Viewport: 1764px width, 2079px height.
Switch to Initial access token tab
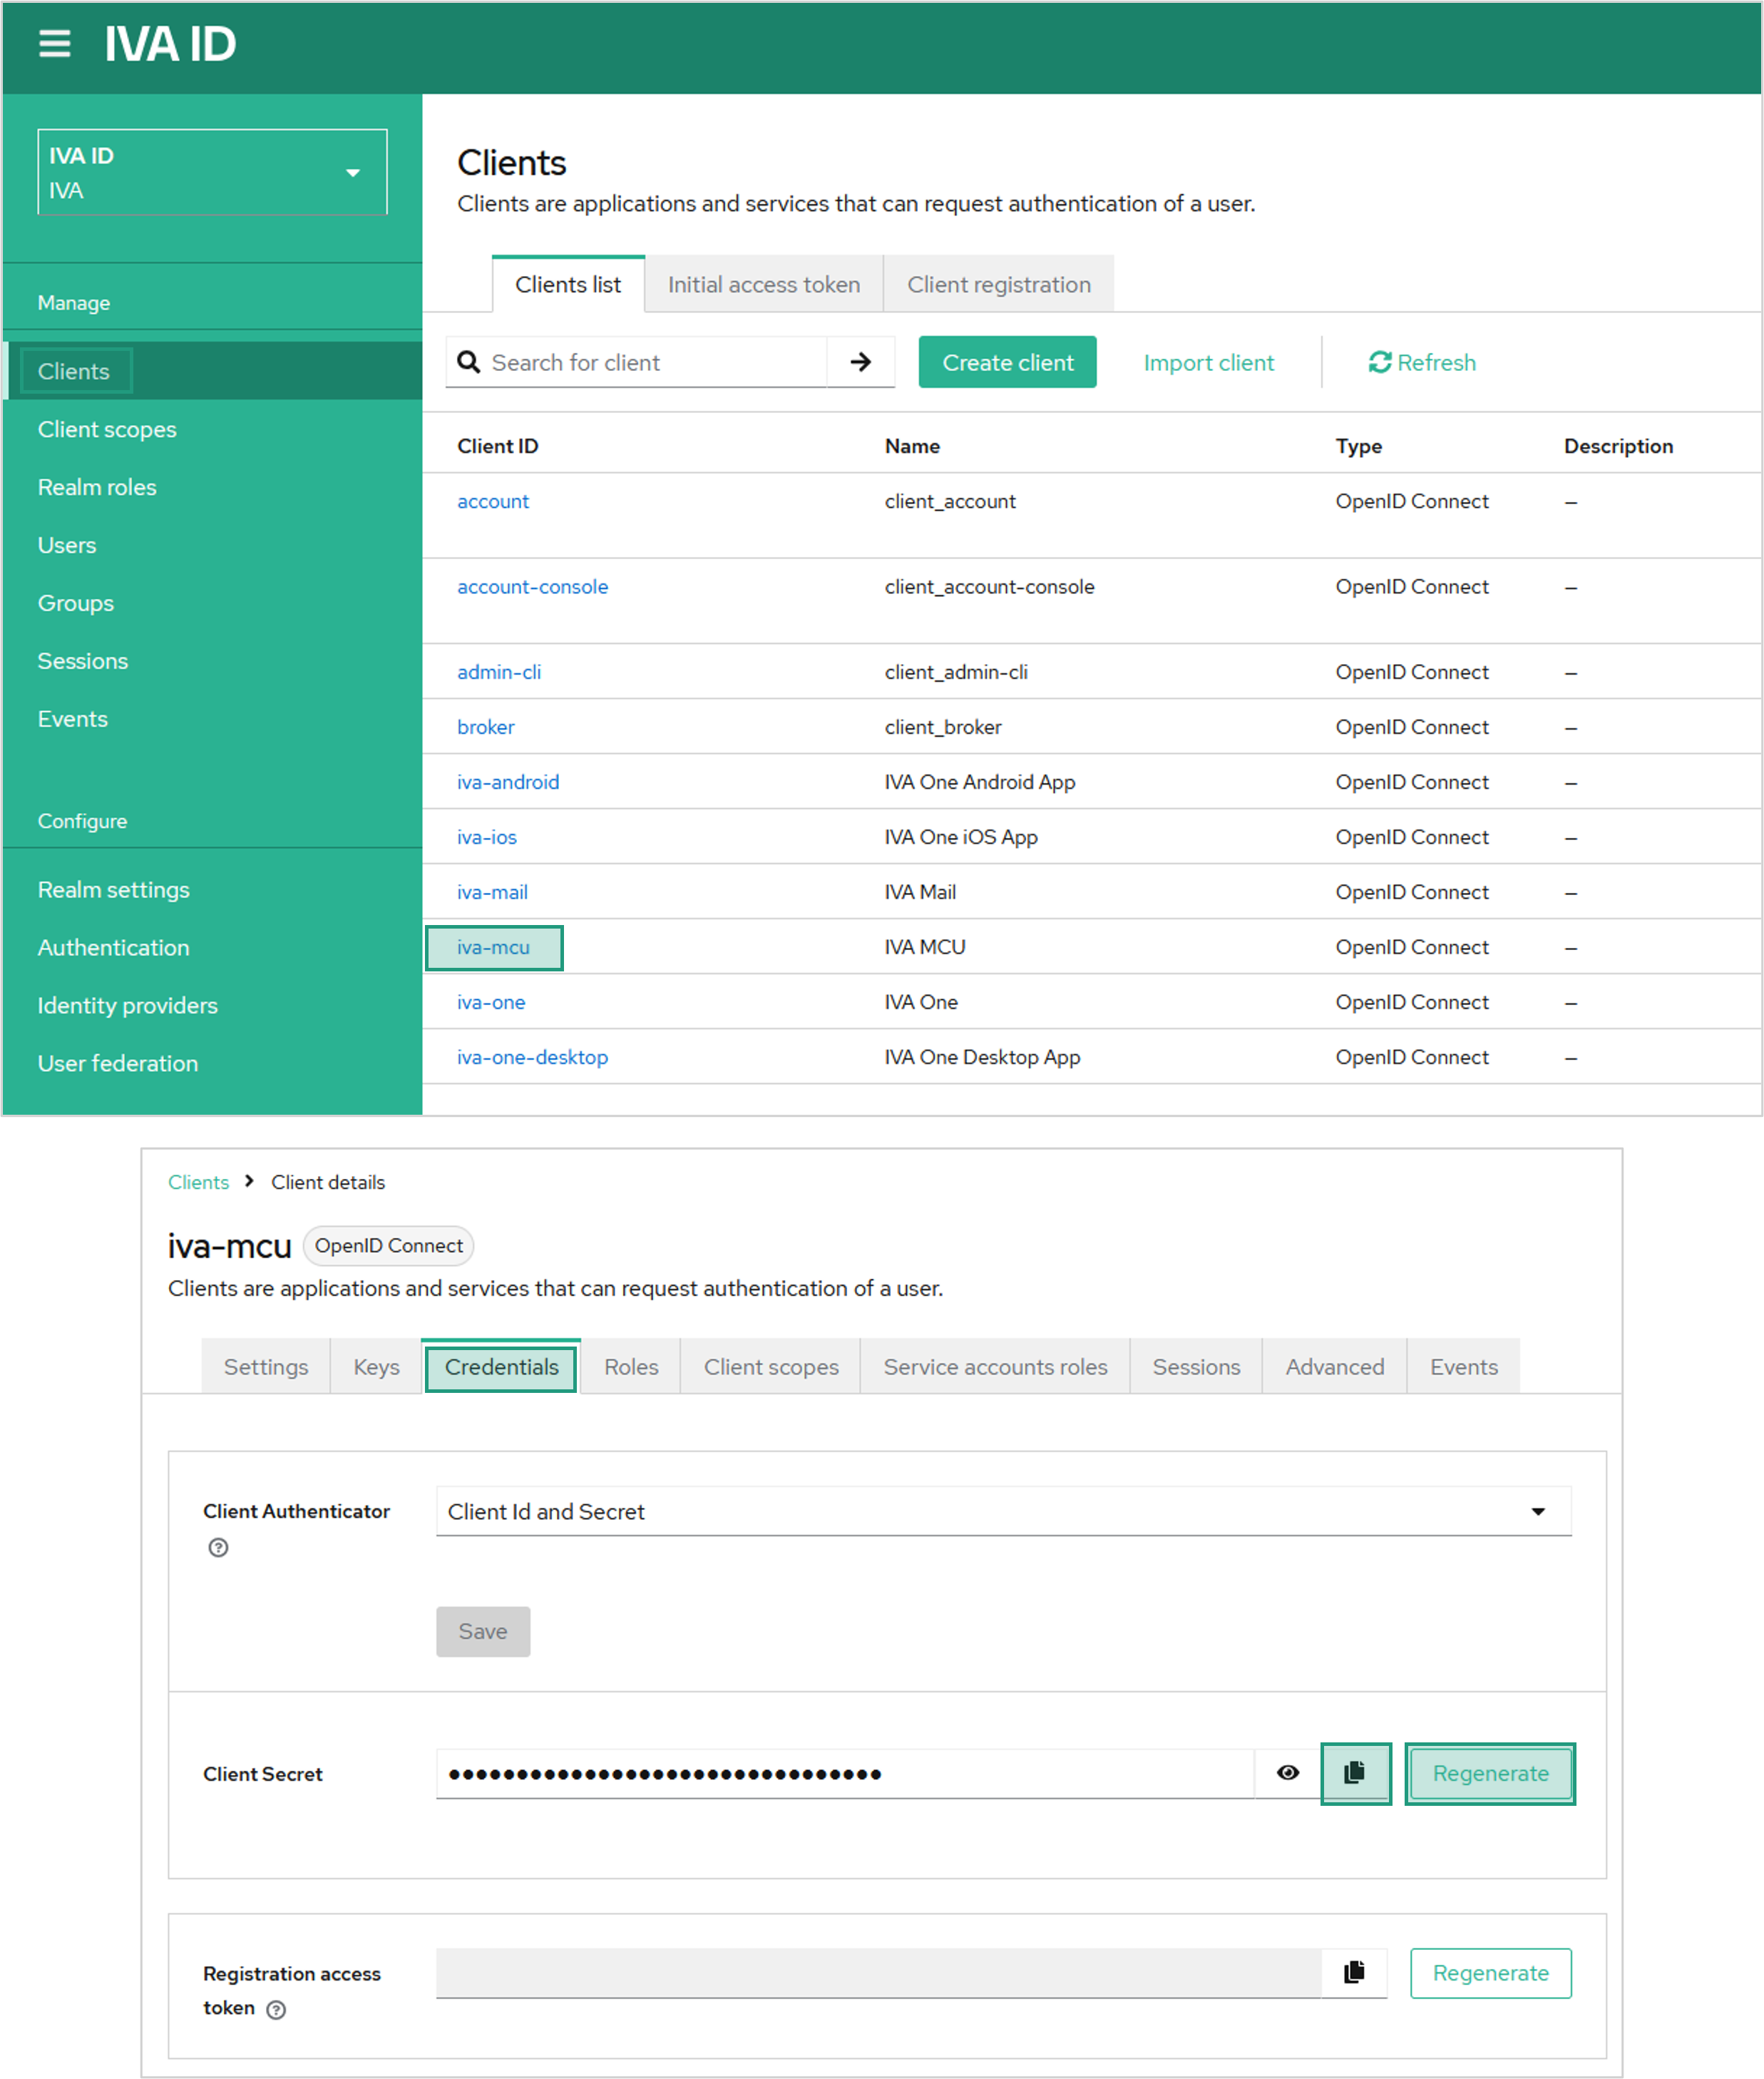point(763,285)
